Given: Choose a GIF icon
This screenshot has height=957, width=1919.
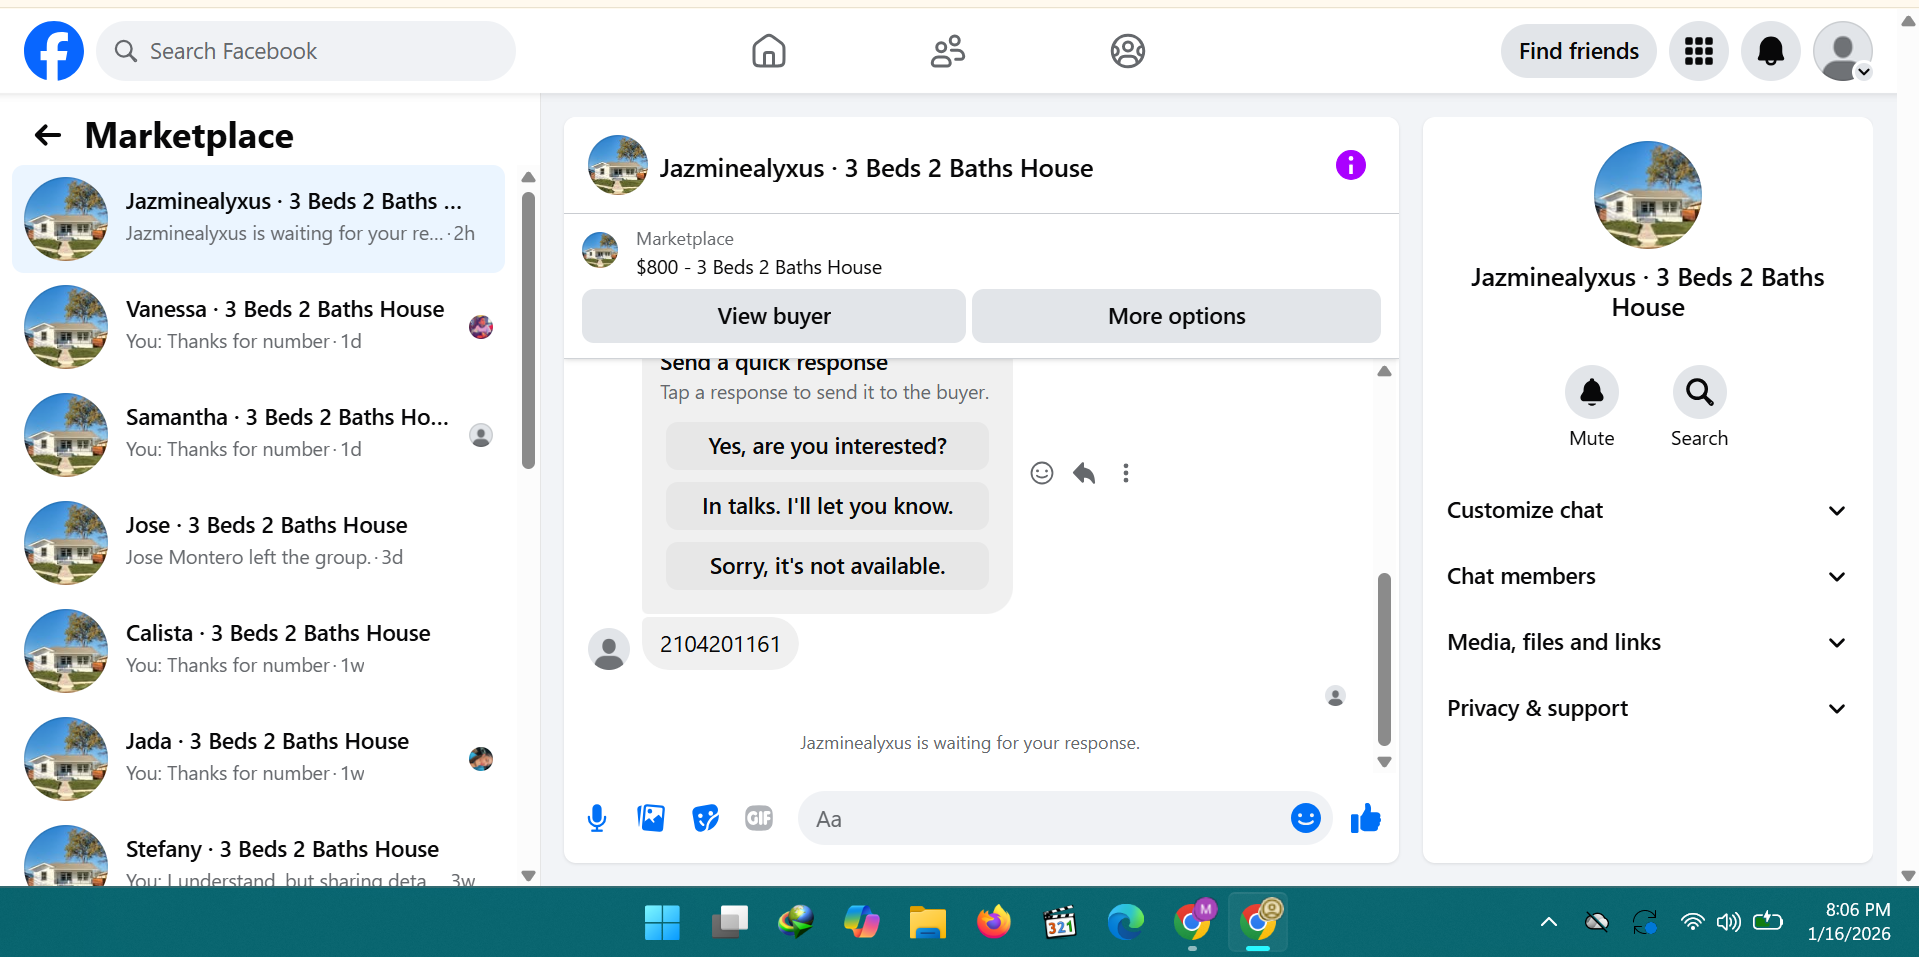Looking at the screenshot, I should (x=759, y=819).
